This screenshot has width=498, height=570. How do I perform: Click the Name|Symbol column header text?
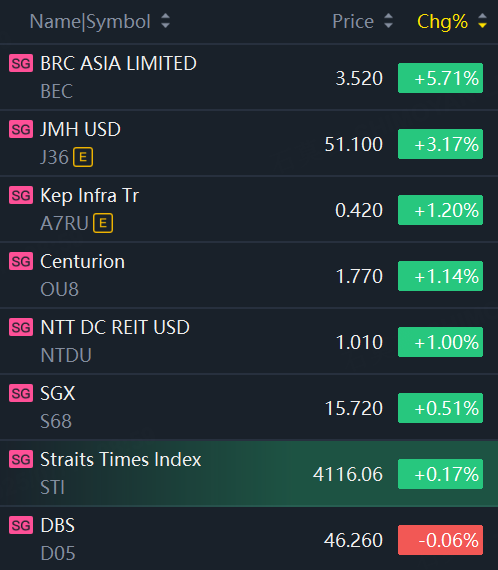click(x=90, y=22)
